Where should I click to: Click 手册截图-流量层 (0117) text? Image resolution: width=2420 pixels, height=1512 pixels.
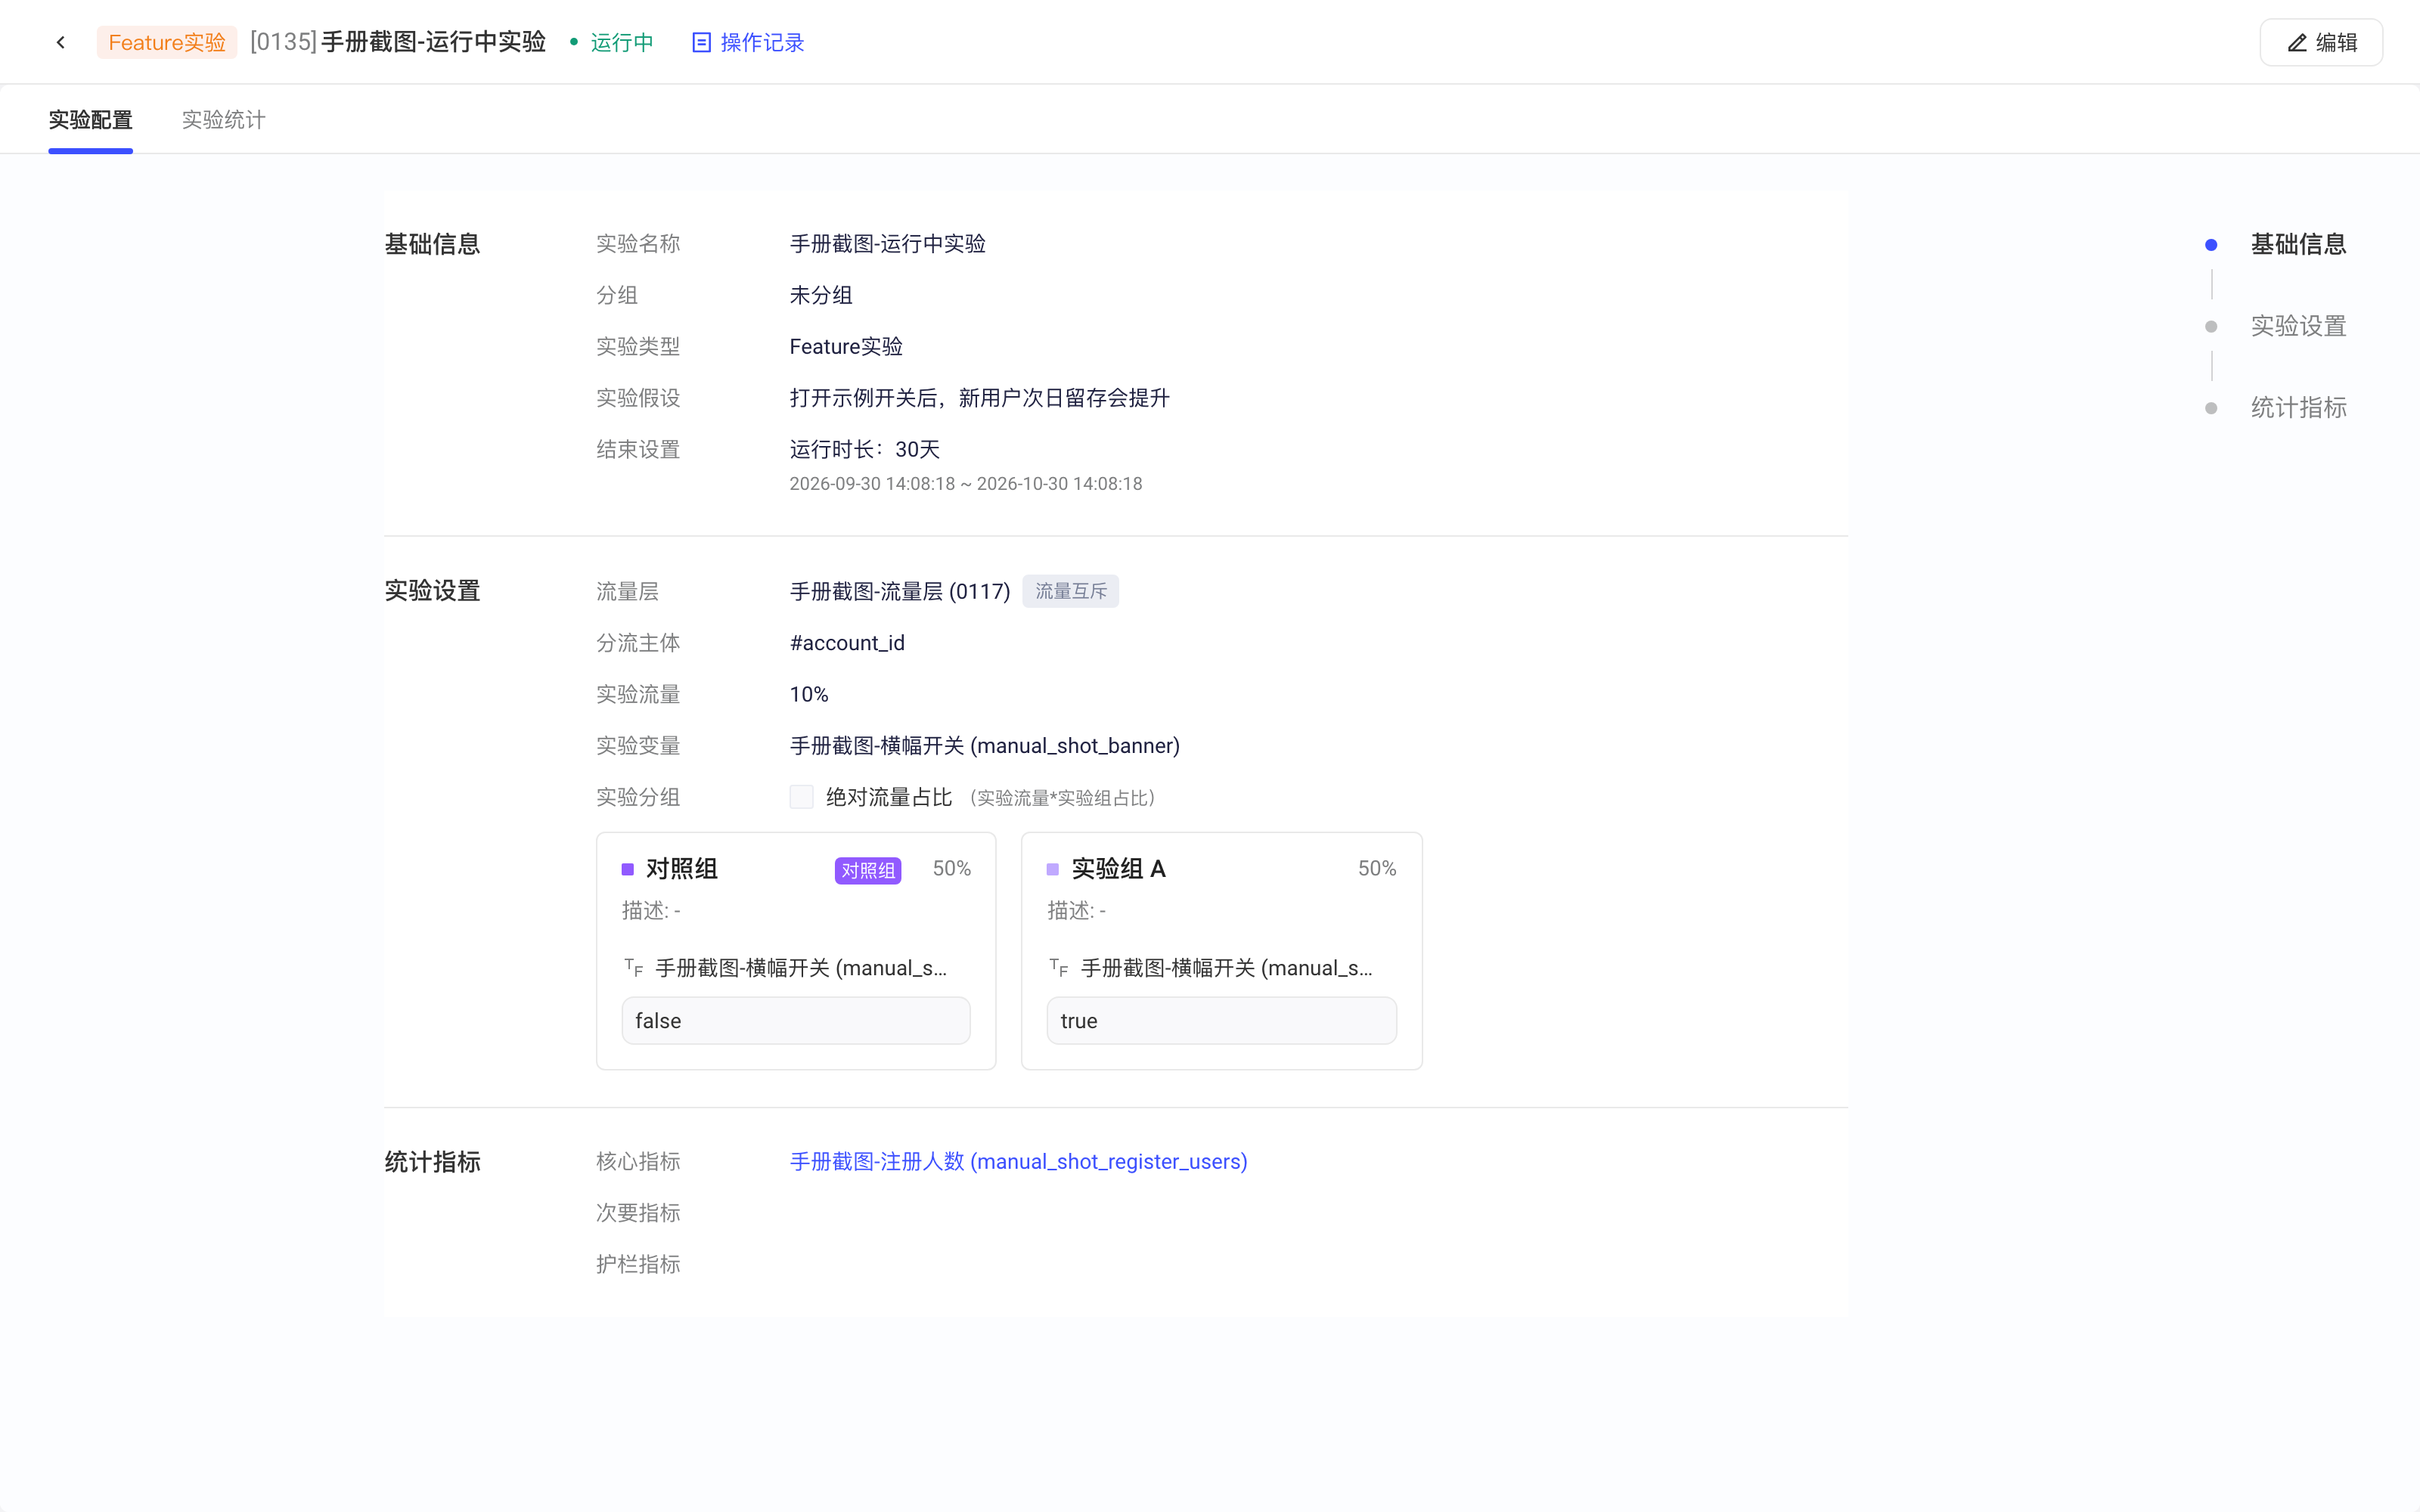900,591
